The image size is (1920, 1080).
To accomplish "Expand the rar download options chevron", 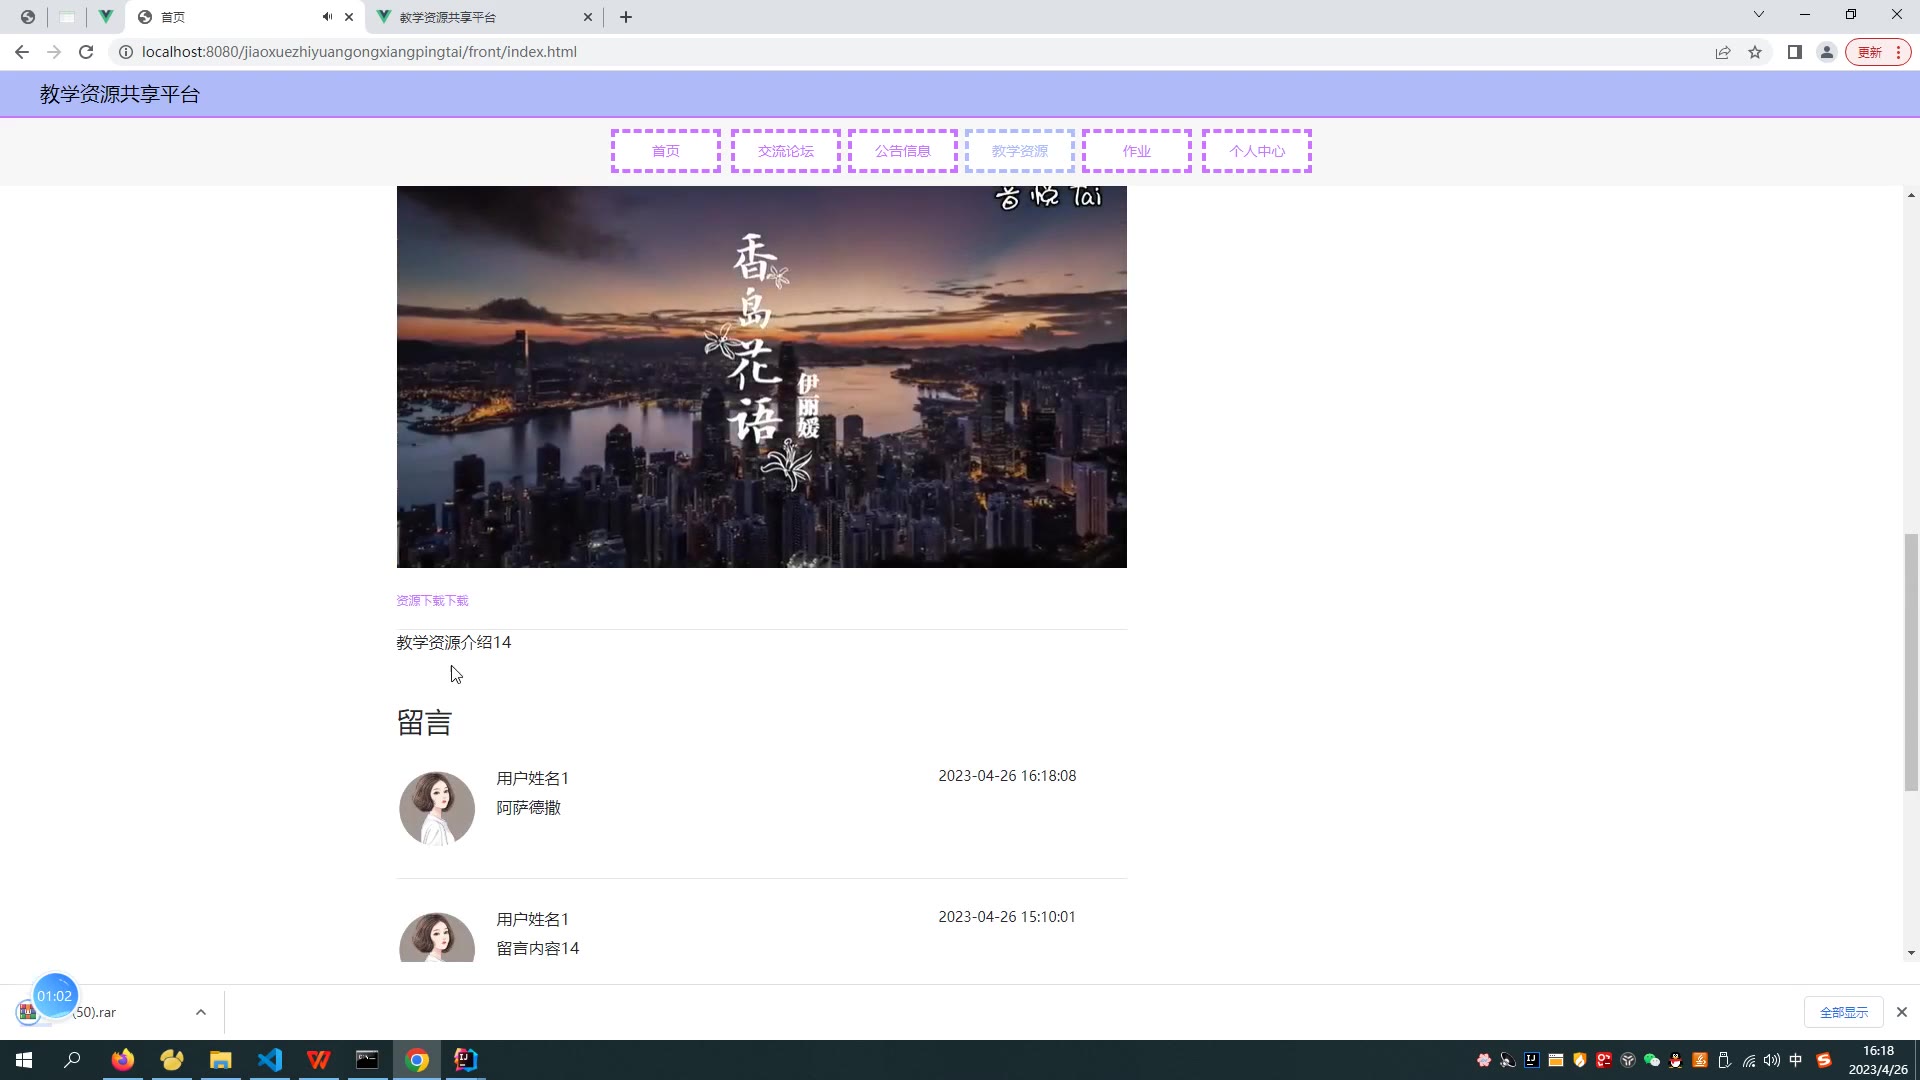I will point(201,1012).
